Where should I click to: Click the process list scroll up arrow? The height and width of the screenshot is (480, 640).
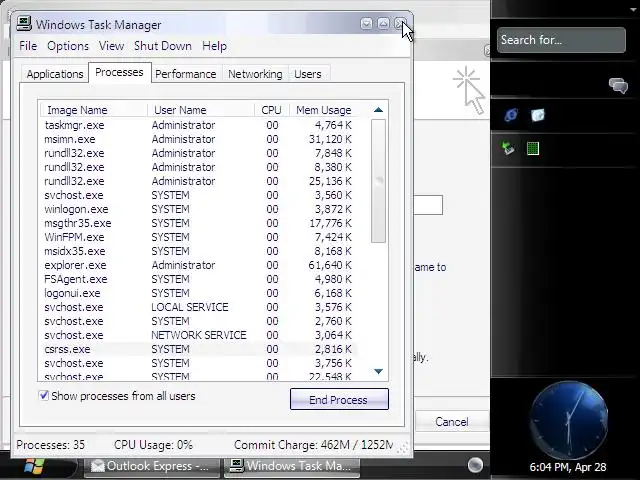tap(378, 109)
